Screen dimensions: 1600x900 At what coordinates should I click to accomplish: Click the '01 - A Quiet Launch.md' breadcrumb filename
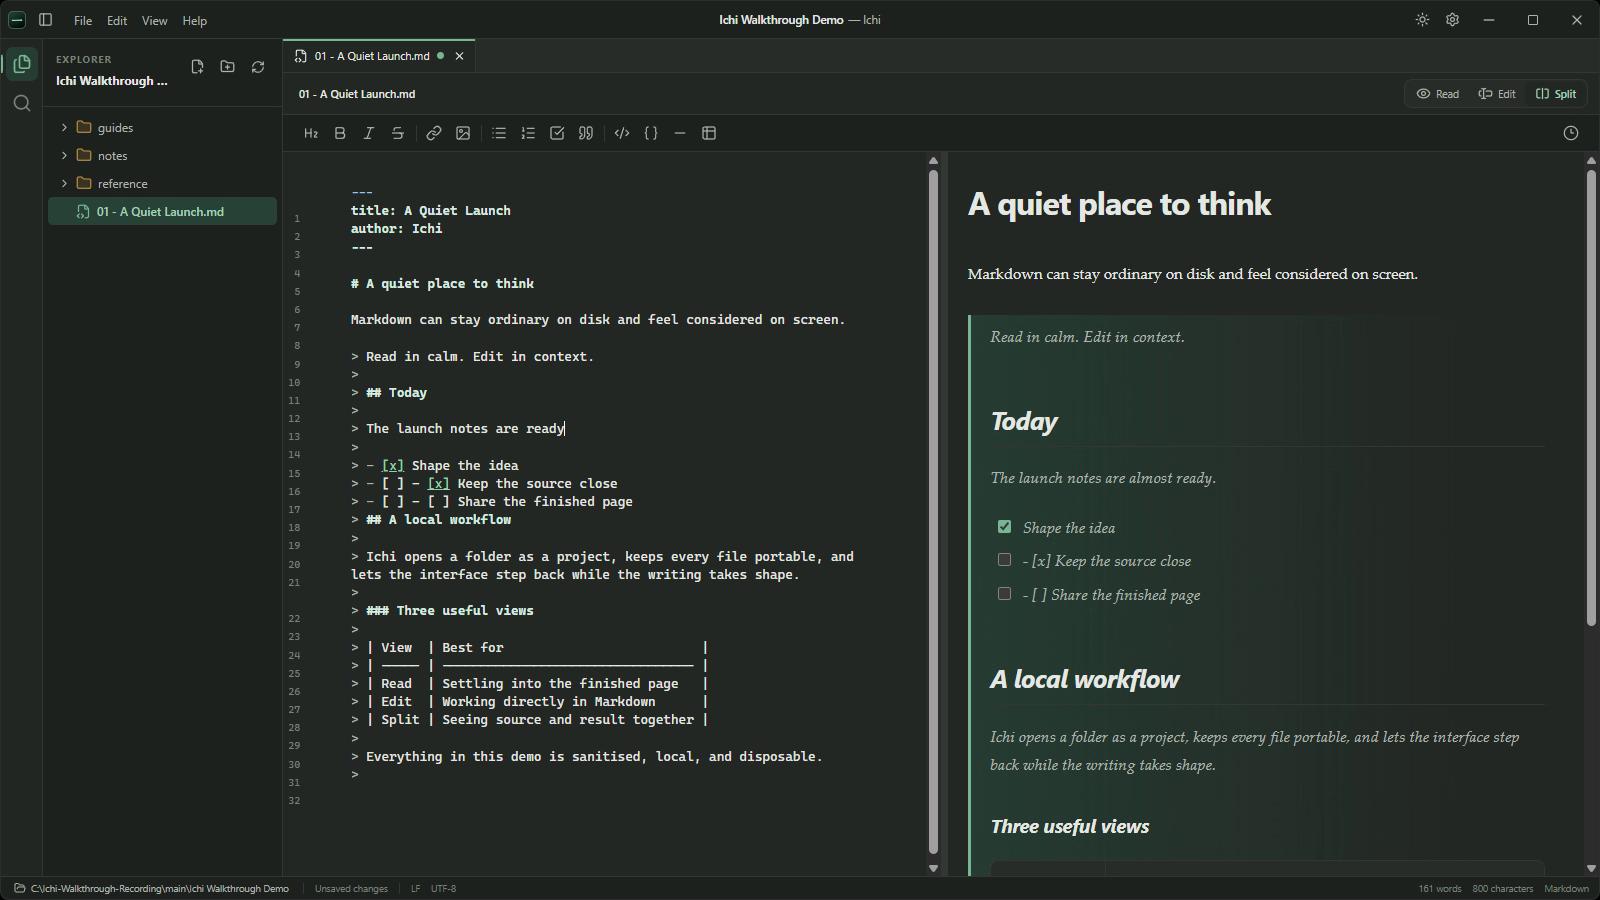coord(357,94)
